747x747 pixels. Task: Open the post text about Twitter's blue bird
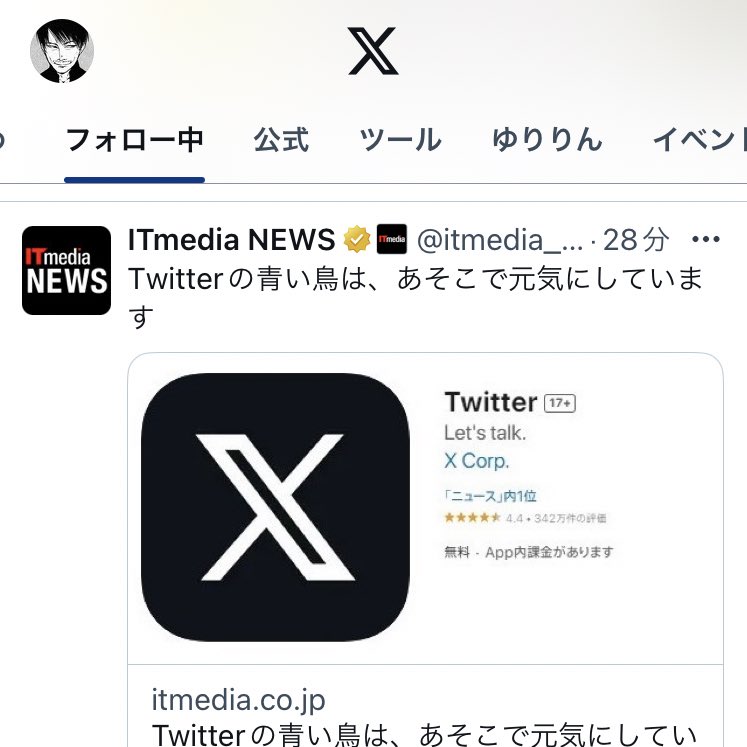pyautogui.click(x=415, y=297)
